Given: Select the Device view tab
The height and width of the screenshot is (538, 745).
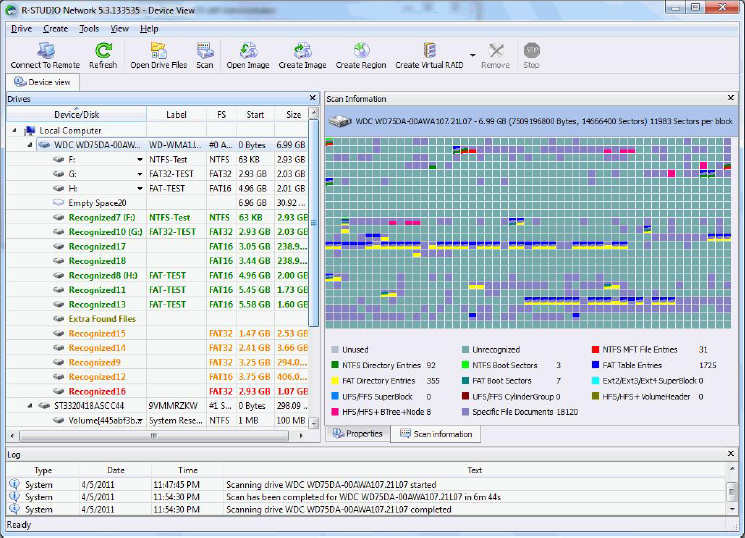Looking at the screenshot, I should [x=42, y=82].
